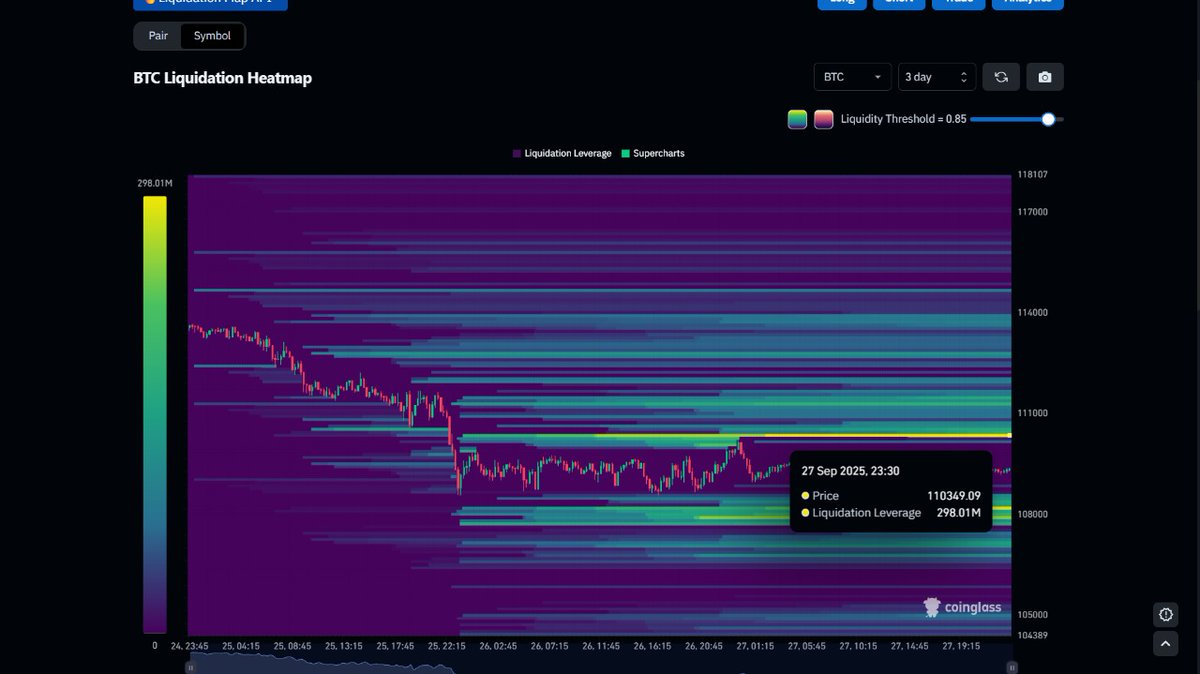This screenshot has width=1200, height=674.
Task: Switch to the Symbol tab
Action: click(212, 36)
